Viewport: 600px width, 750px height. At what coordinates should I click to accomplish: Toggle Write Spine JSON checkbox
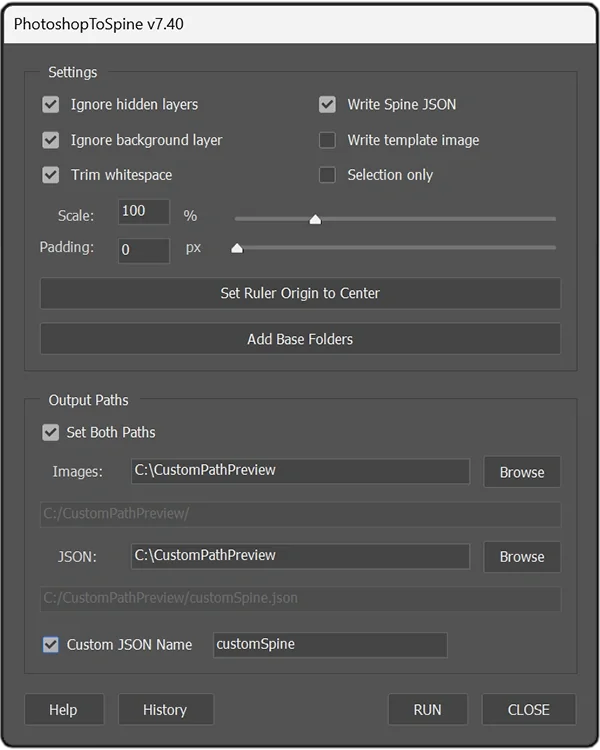[x=327, y=104]
